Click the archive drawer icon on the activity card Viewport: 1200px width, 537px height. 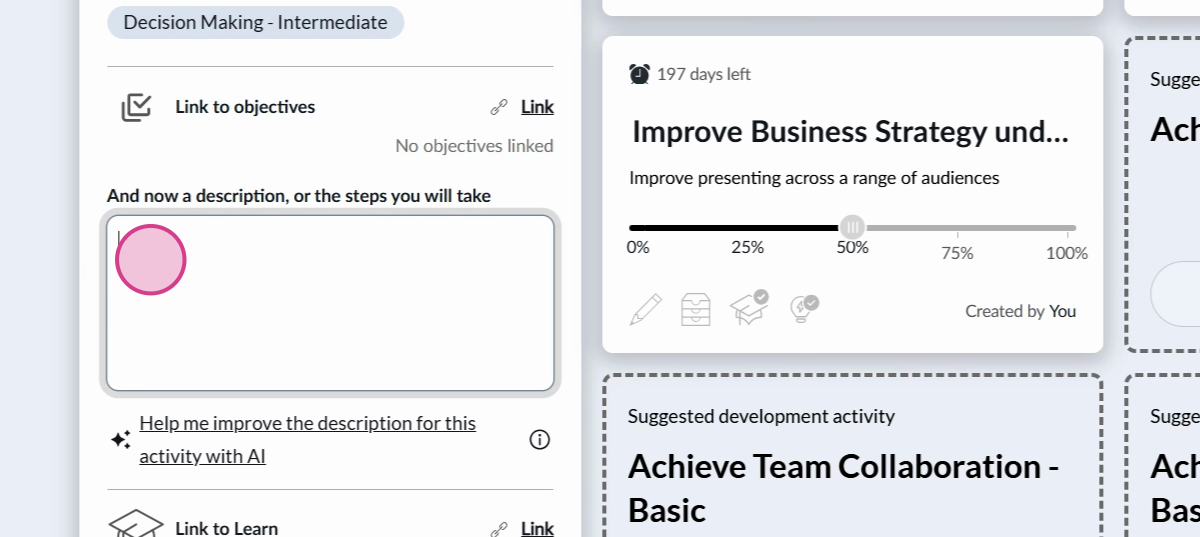tap(696, 310)
